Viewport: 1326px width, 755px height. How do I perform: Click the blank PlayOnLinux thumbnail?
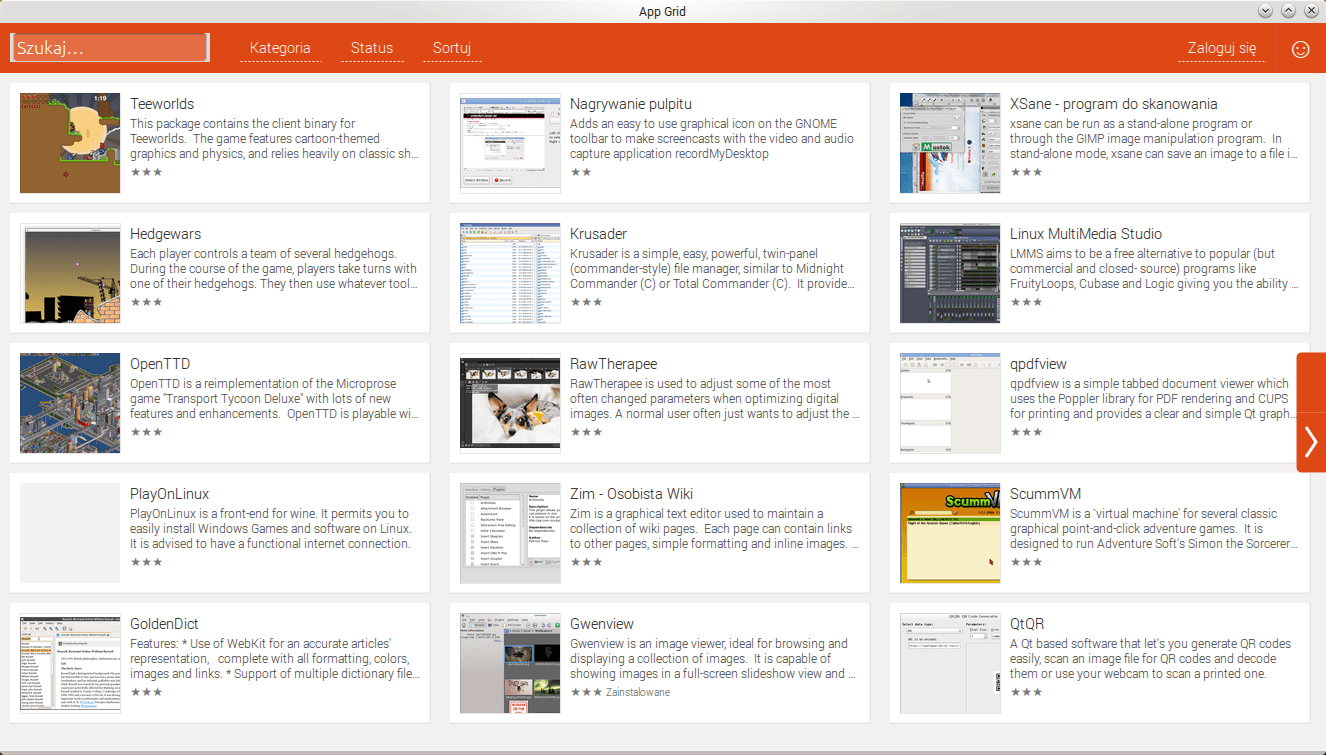click(70, 533)
